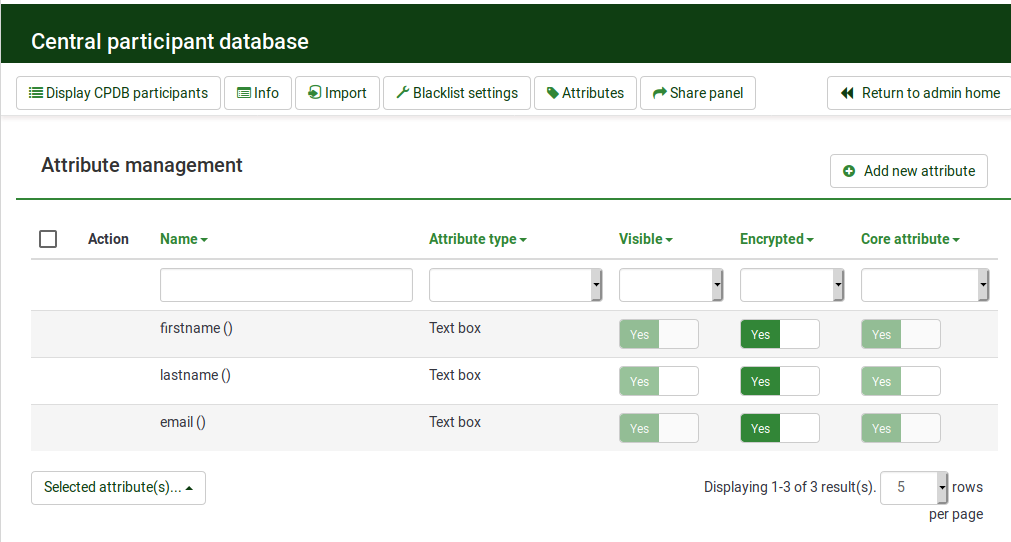Click the rewind icon on Return to admin home
Viewport: 1011px width, 542px height.
(x=847, y=93)
